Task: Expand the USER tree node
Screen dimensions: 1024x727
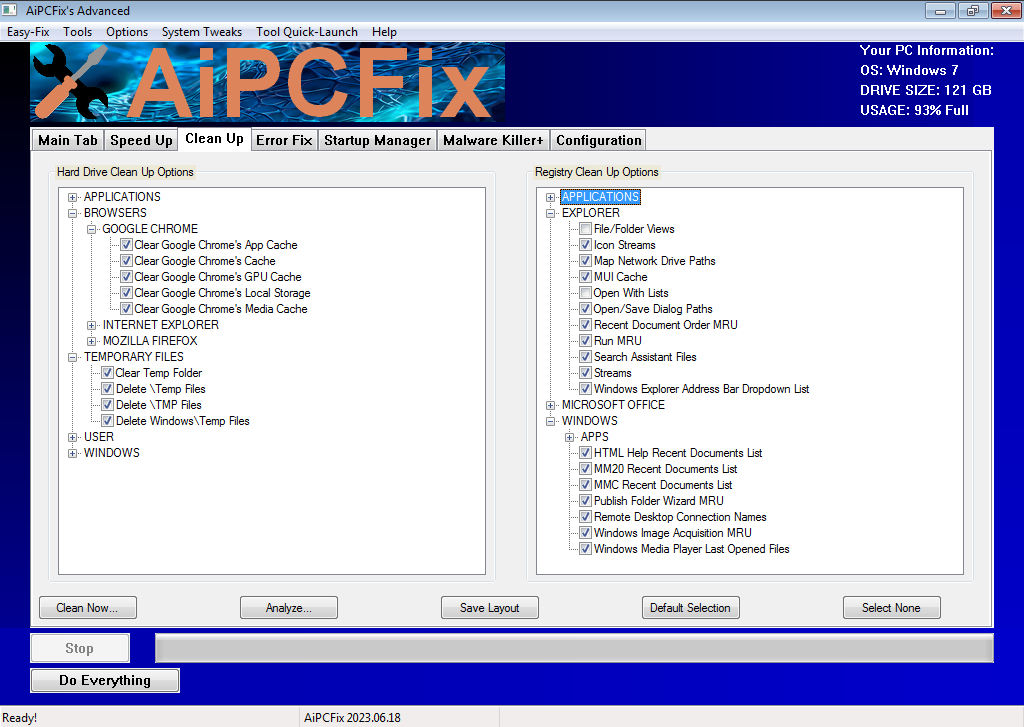Action: coord(72,437)
